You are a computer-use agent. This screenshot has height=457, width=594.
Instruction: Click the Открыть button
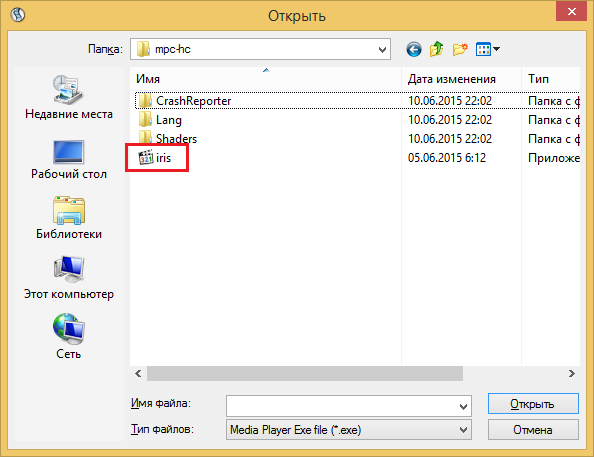pyautogui.click(x=533, y=404)
